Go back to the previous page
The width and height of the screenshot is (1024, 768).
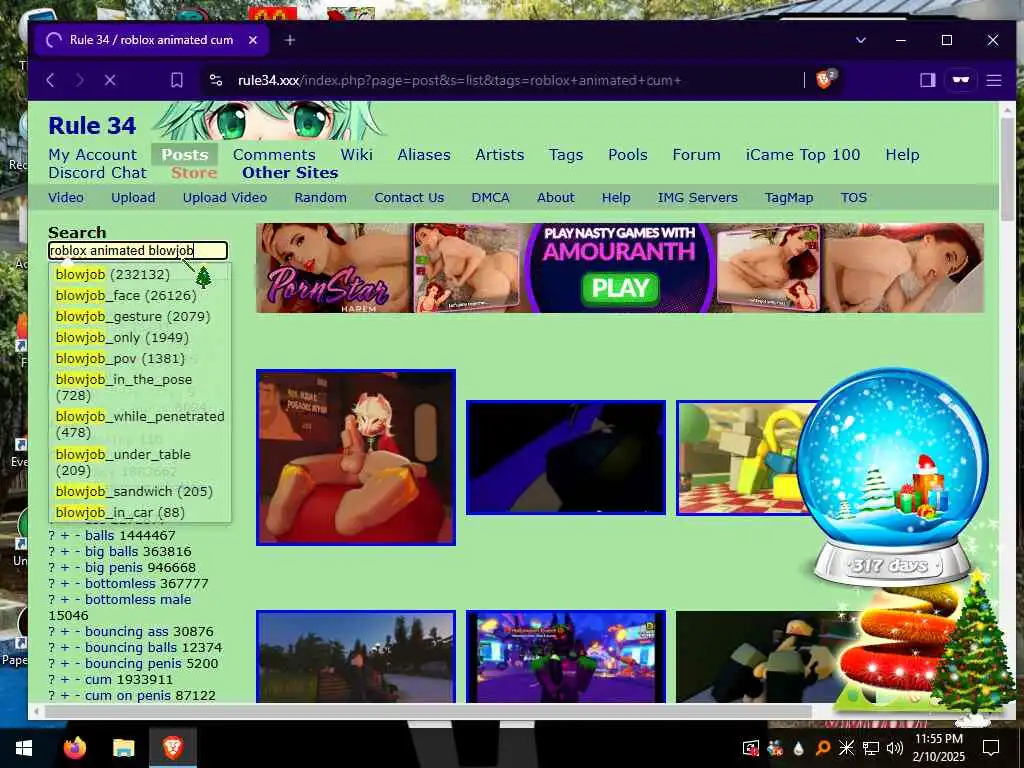point(51,80)
